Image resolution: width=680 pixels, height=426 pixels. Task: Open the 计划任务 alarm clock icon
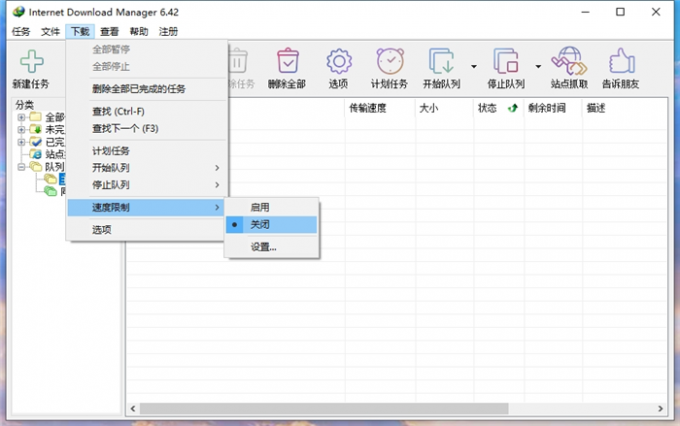click(389, 62)
